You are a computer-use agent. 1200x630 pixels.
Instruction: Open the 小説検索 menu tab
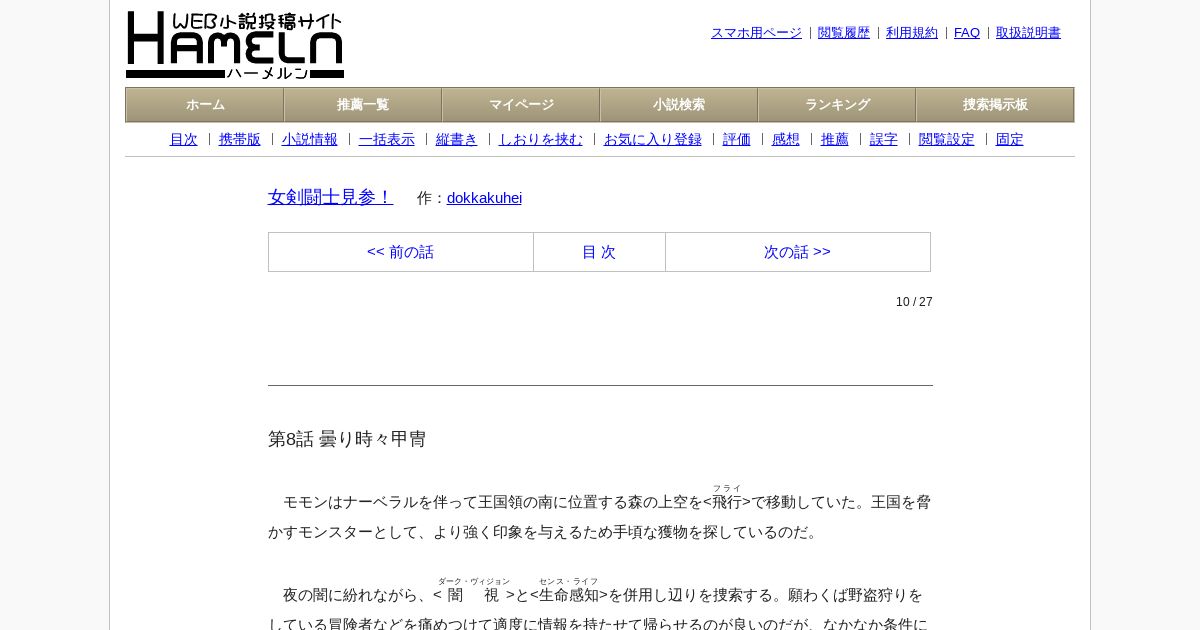pyautogui.click(x=679, y=105)
